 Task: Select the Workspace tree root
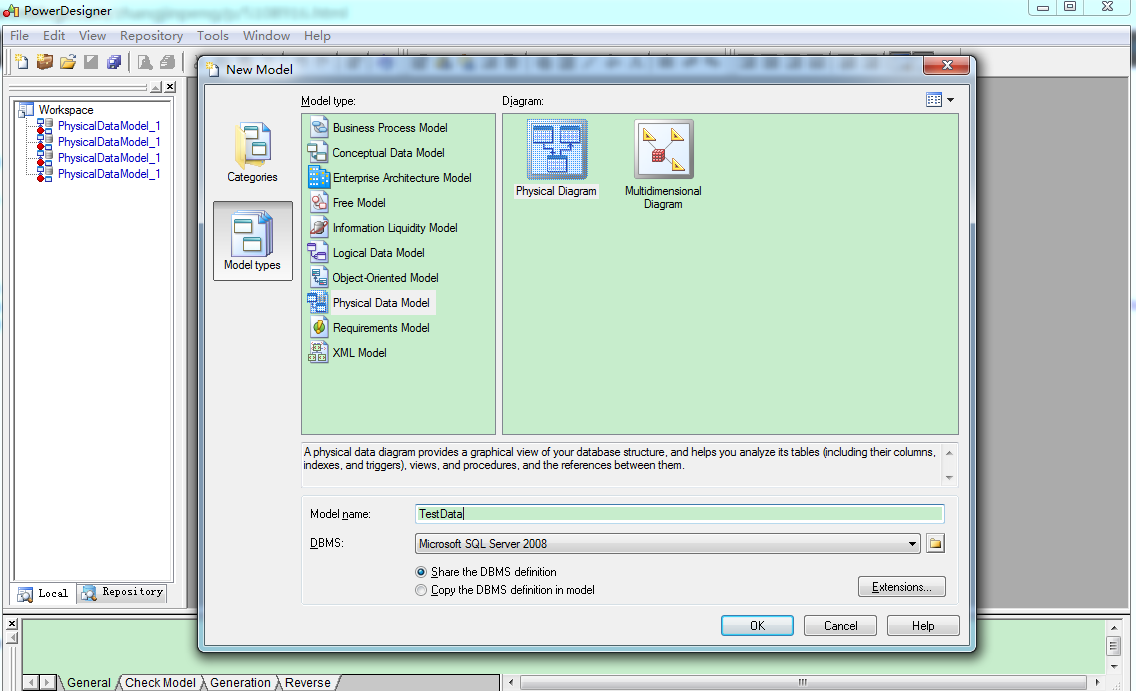tap(66, 110)
